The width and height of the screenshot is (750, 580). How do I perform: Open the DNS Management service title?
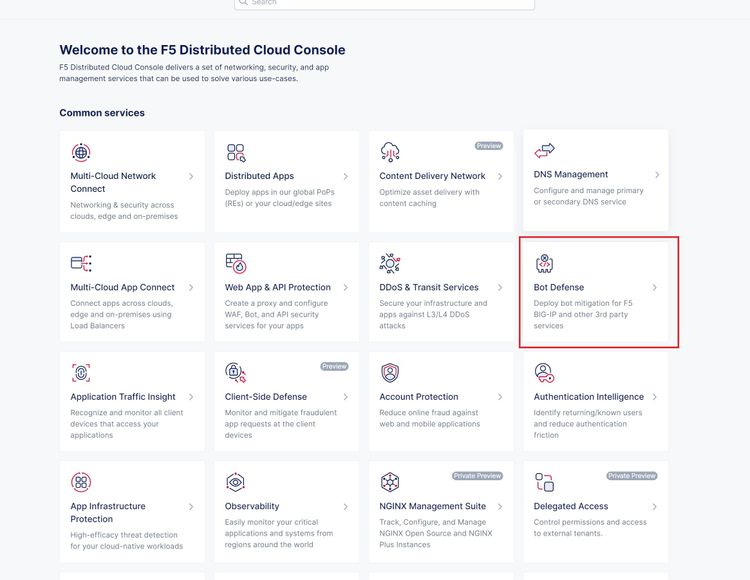coord(570,174)
